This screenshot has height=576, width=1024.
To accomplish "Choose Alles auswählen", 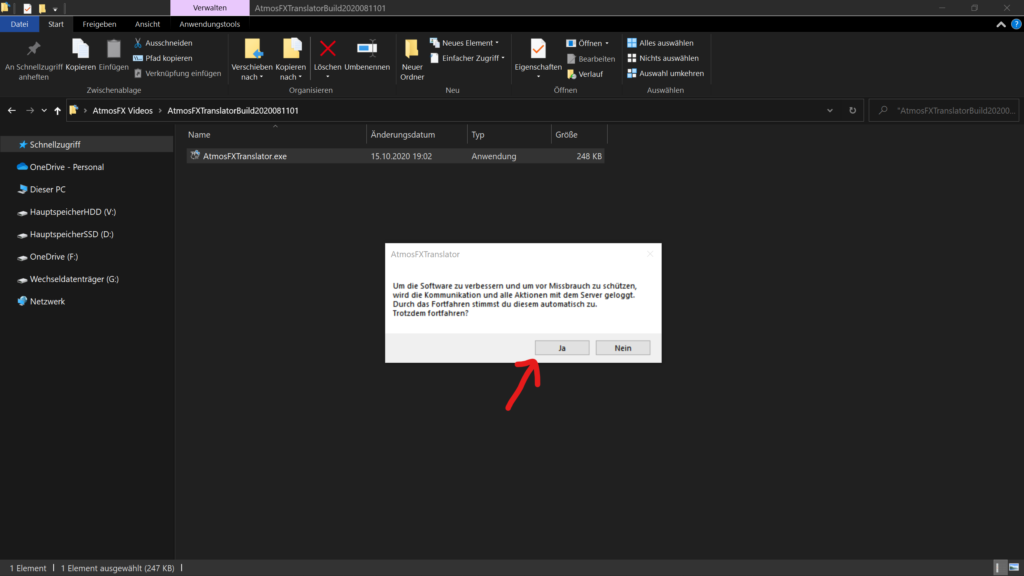I will pos(660,43).
